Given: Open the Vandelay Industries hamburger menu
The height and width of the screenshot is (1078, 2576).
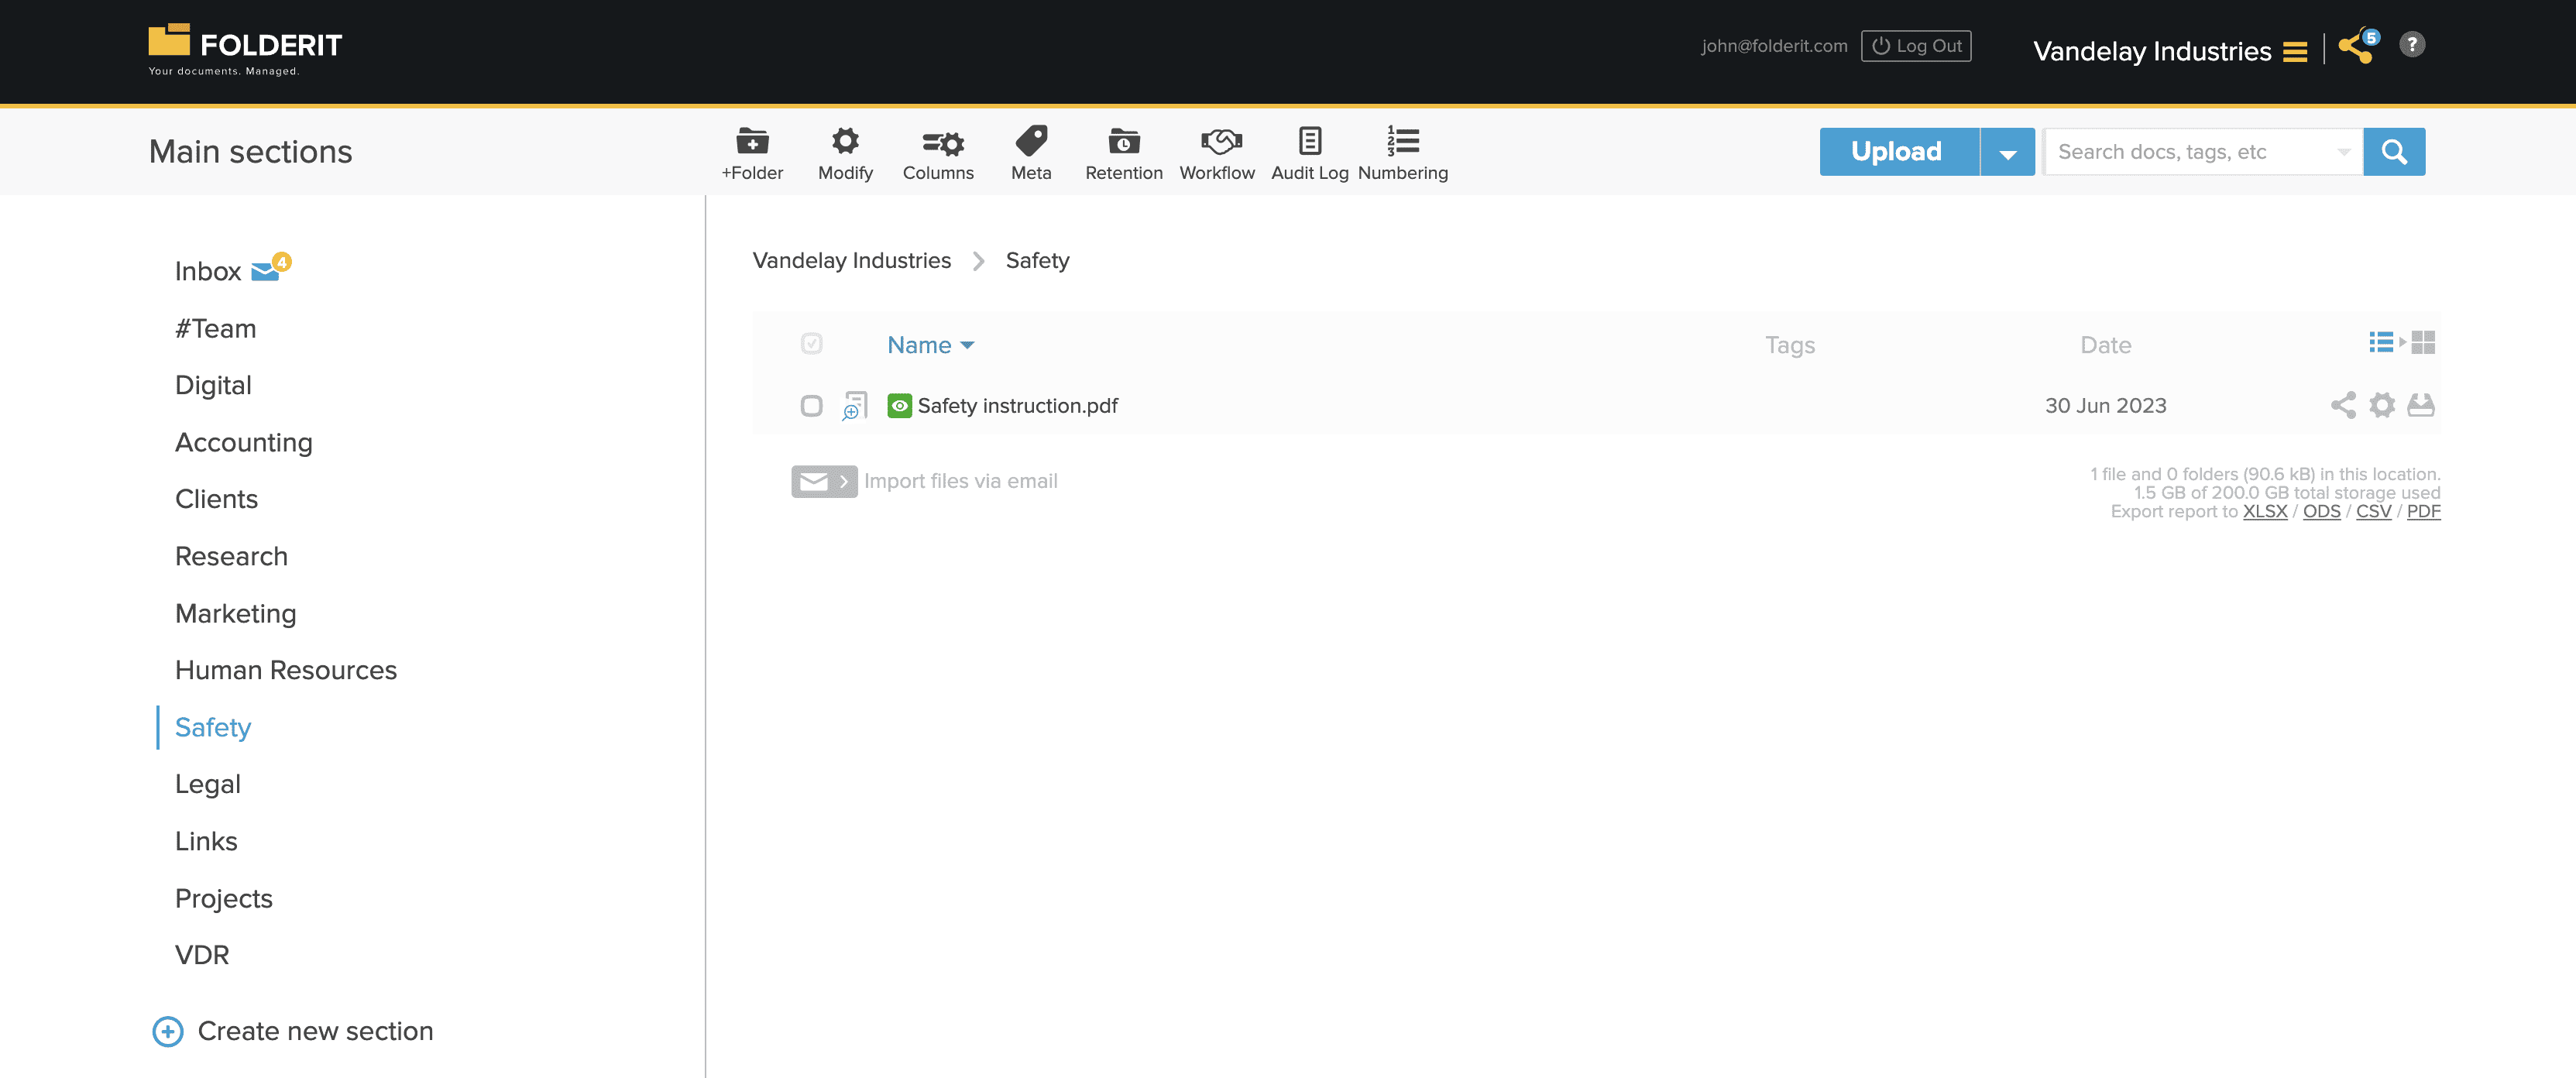Looking at the screenshot, I should (2295, 52).
